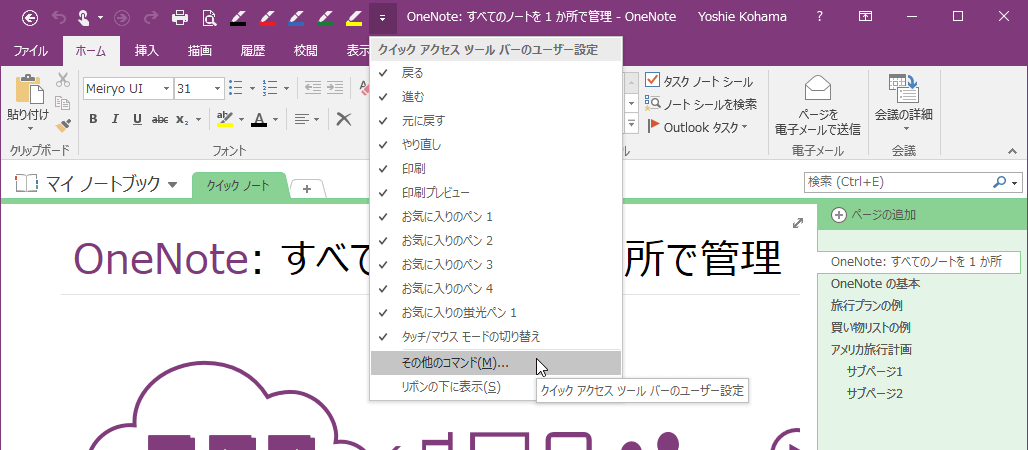
Task: Expand bullet list style arrow
Action: (x=252, y=88)
